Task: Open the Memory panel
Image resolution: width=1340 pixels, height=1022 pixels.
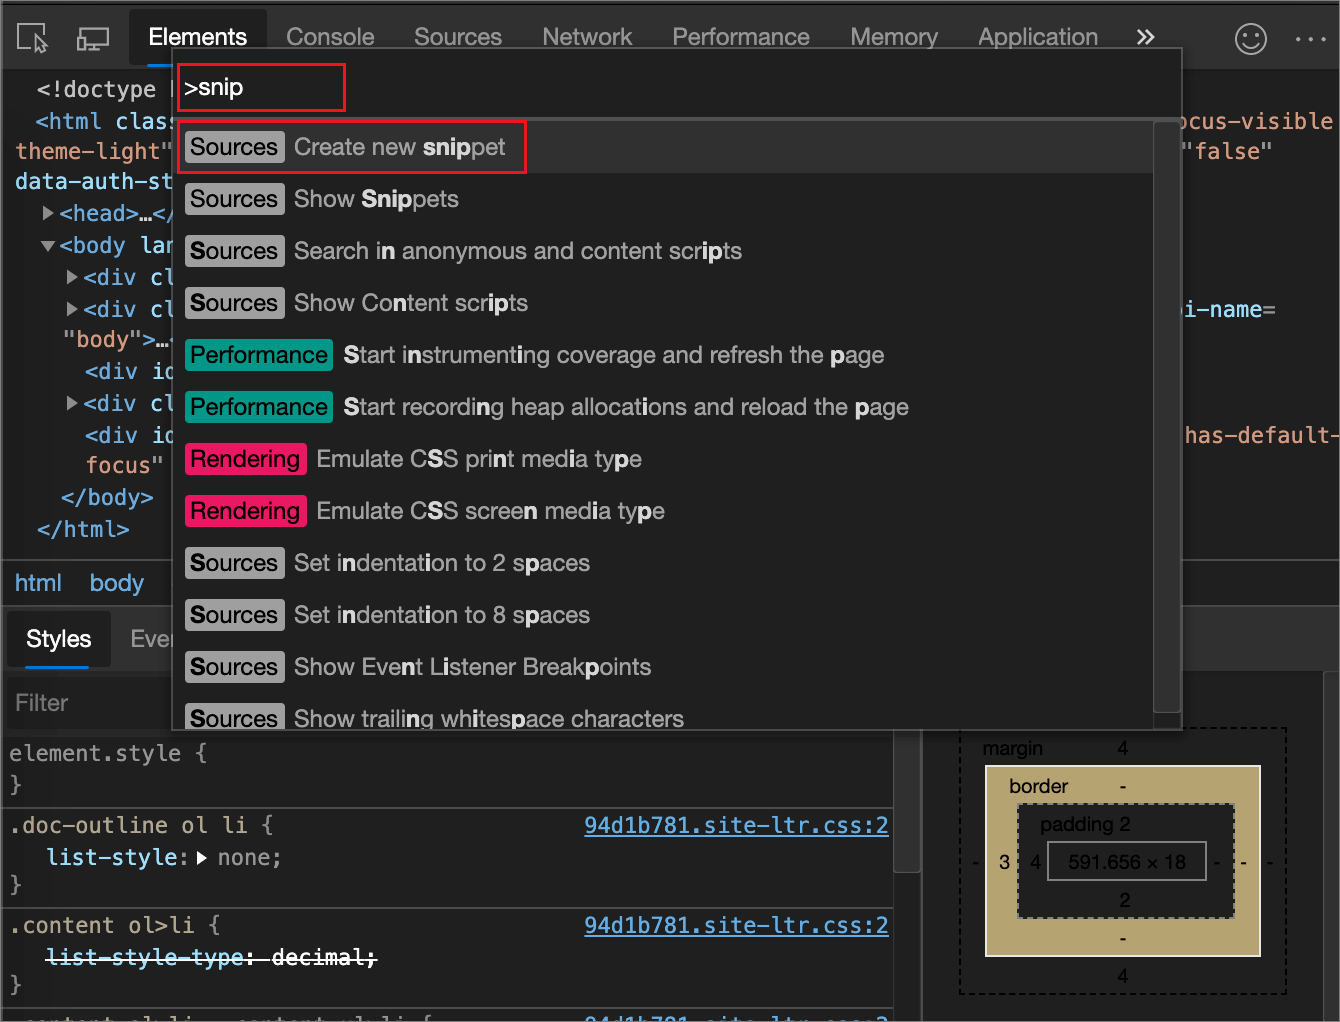Action: click(x=893, y=37)
